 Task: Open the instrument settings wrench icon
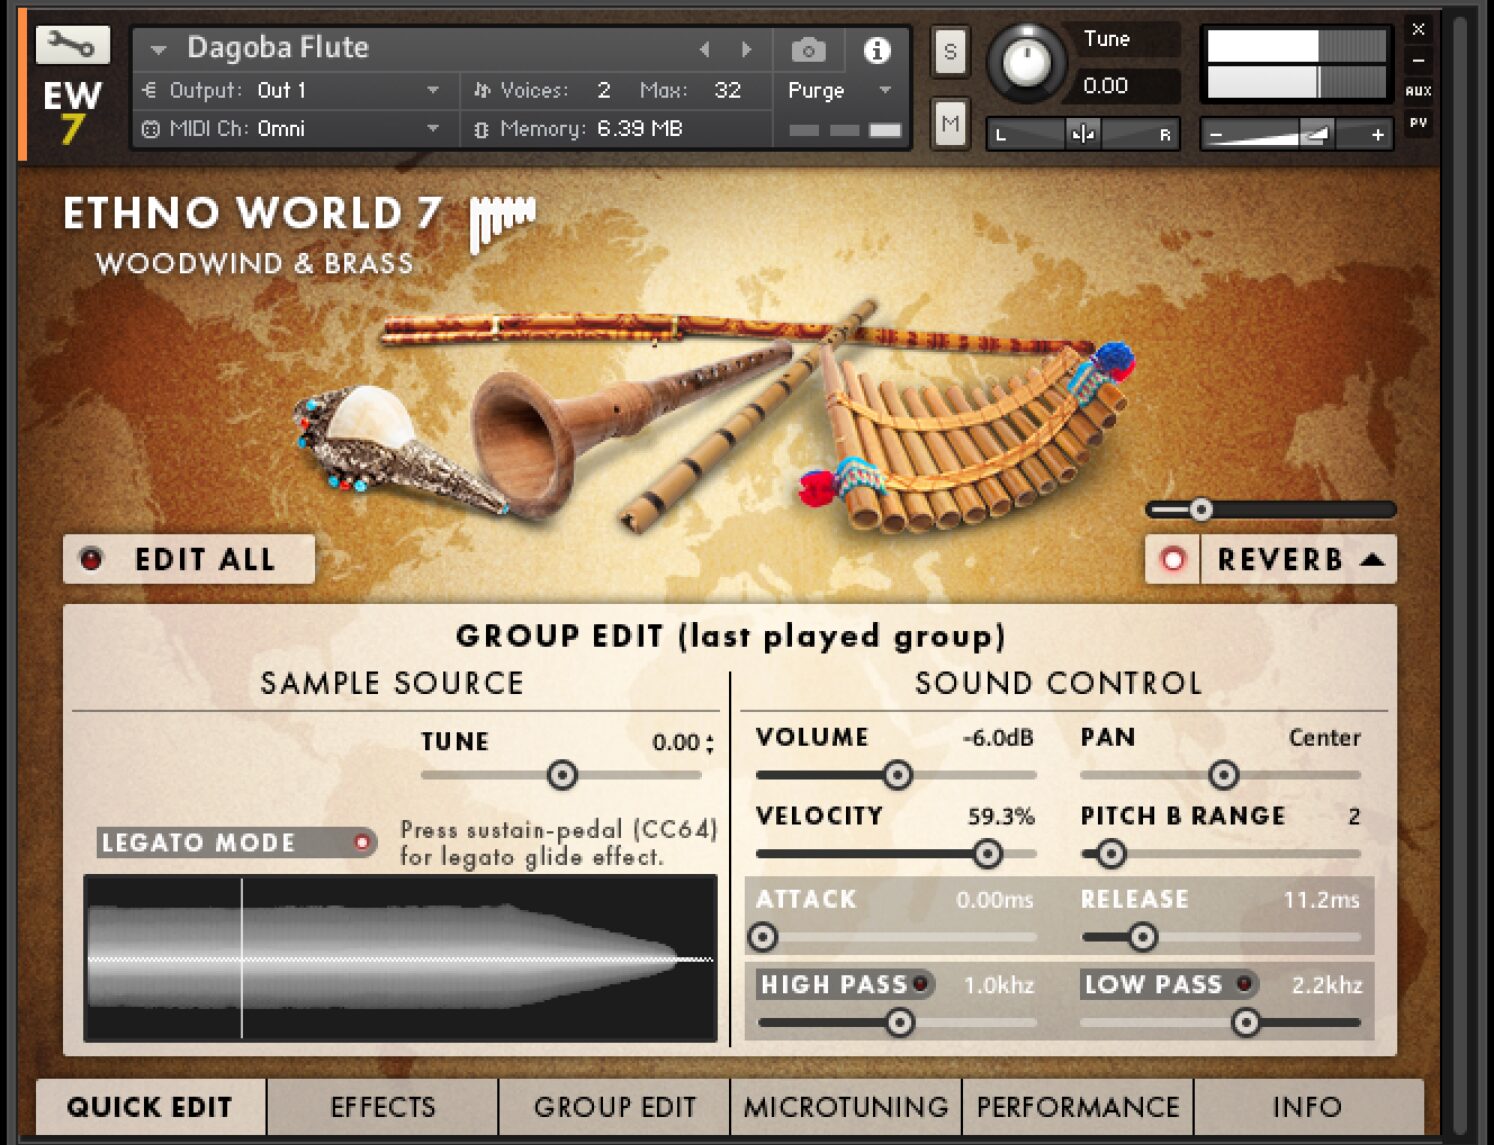click(x=73, y=44)
